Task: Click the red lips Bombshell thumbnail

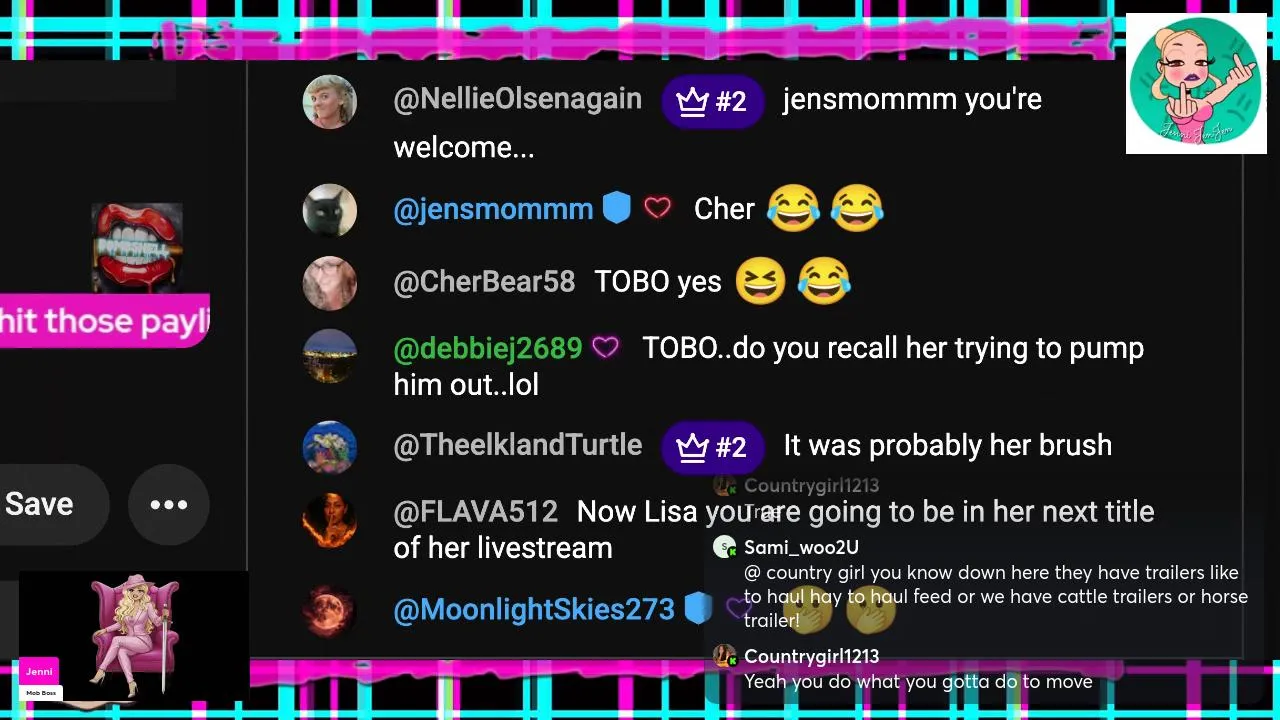Action: (x=137, y=247)
